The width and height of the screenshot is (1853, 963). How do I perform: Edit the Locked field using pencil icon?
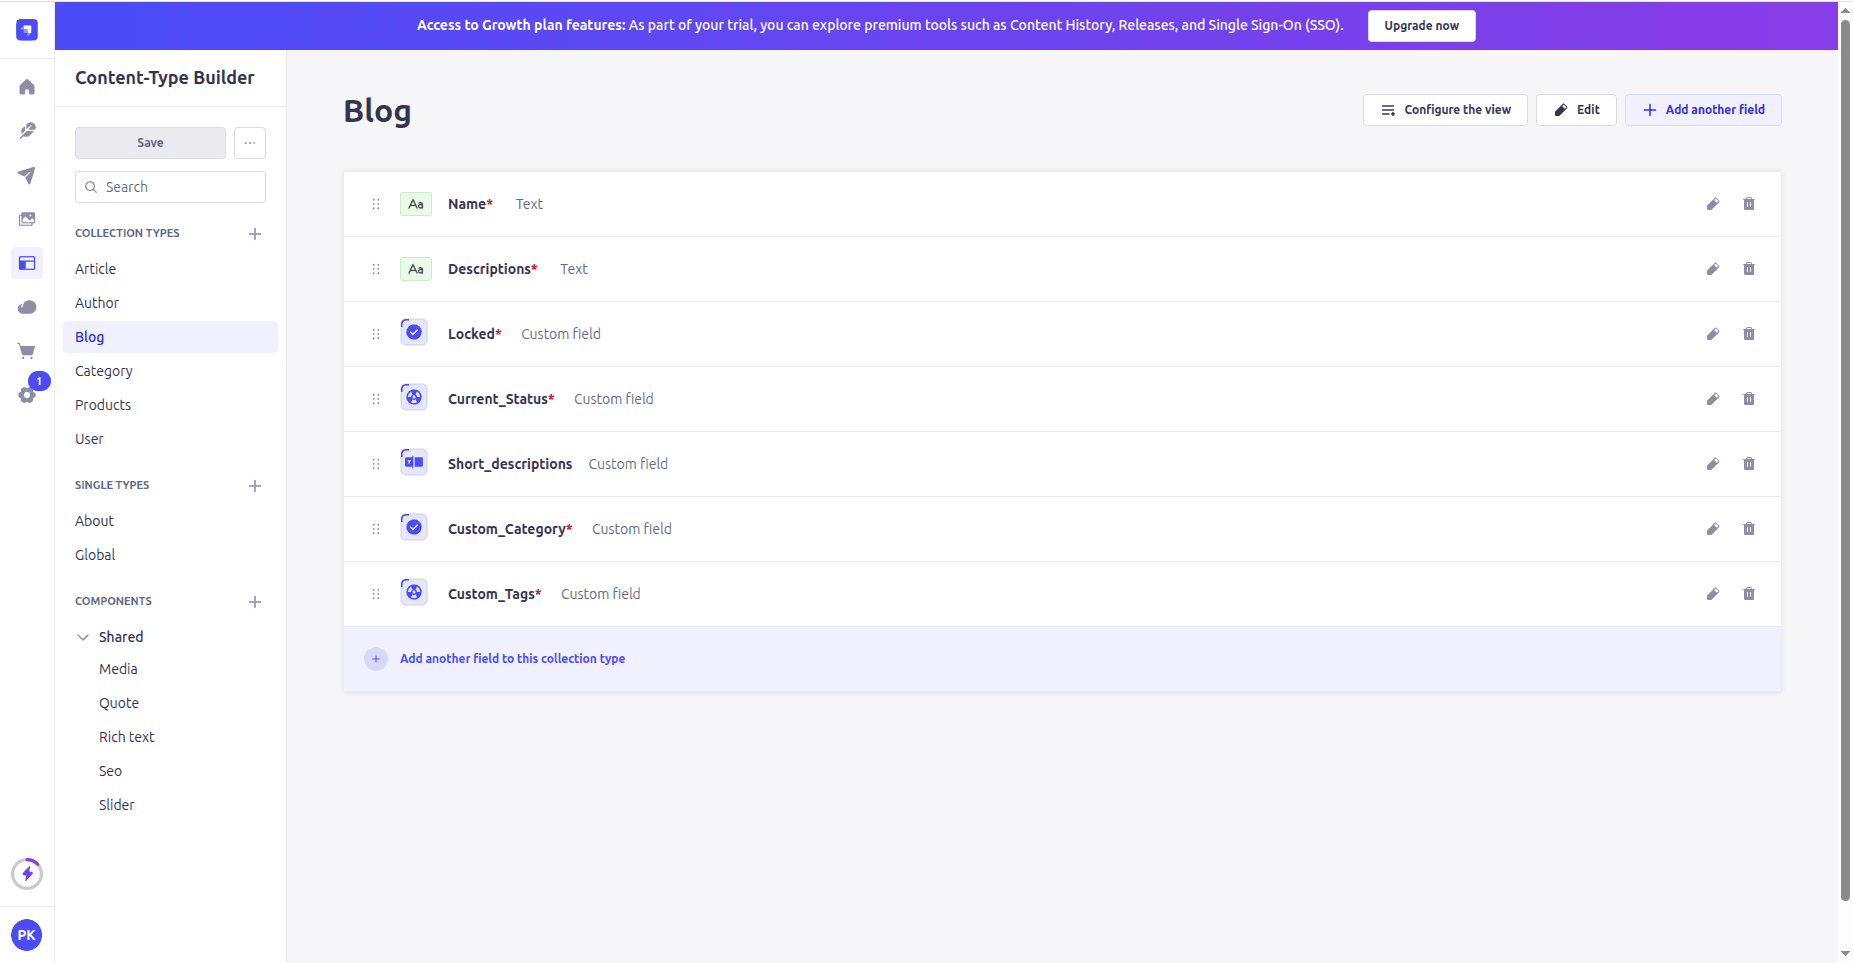click(1712, 334)
